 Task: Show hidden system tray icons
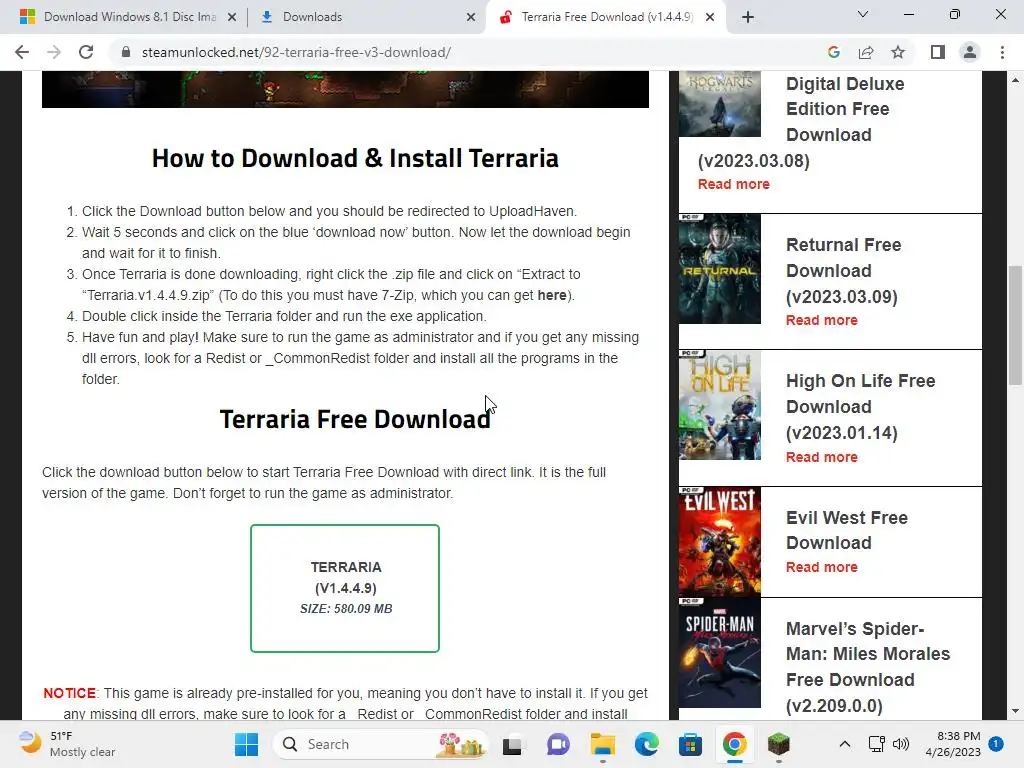844,744
